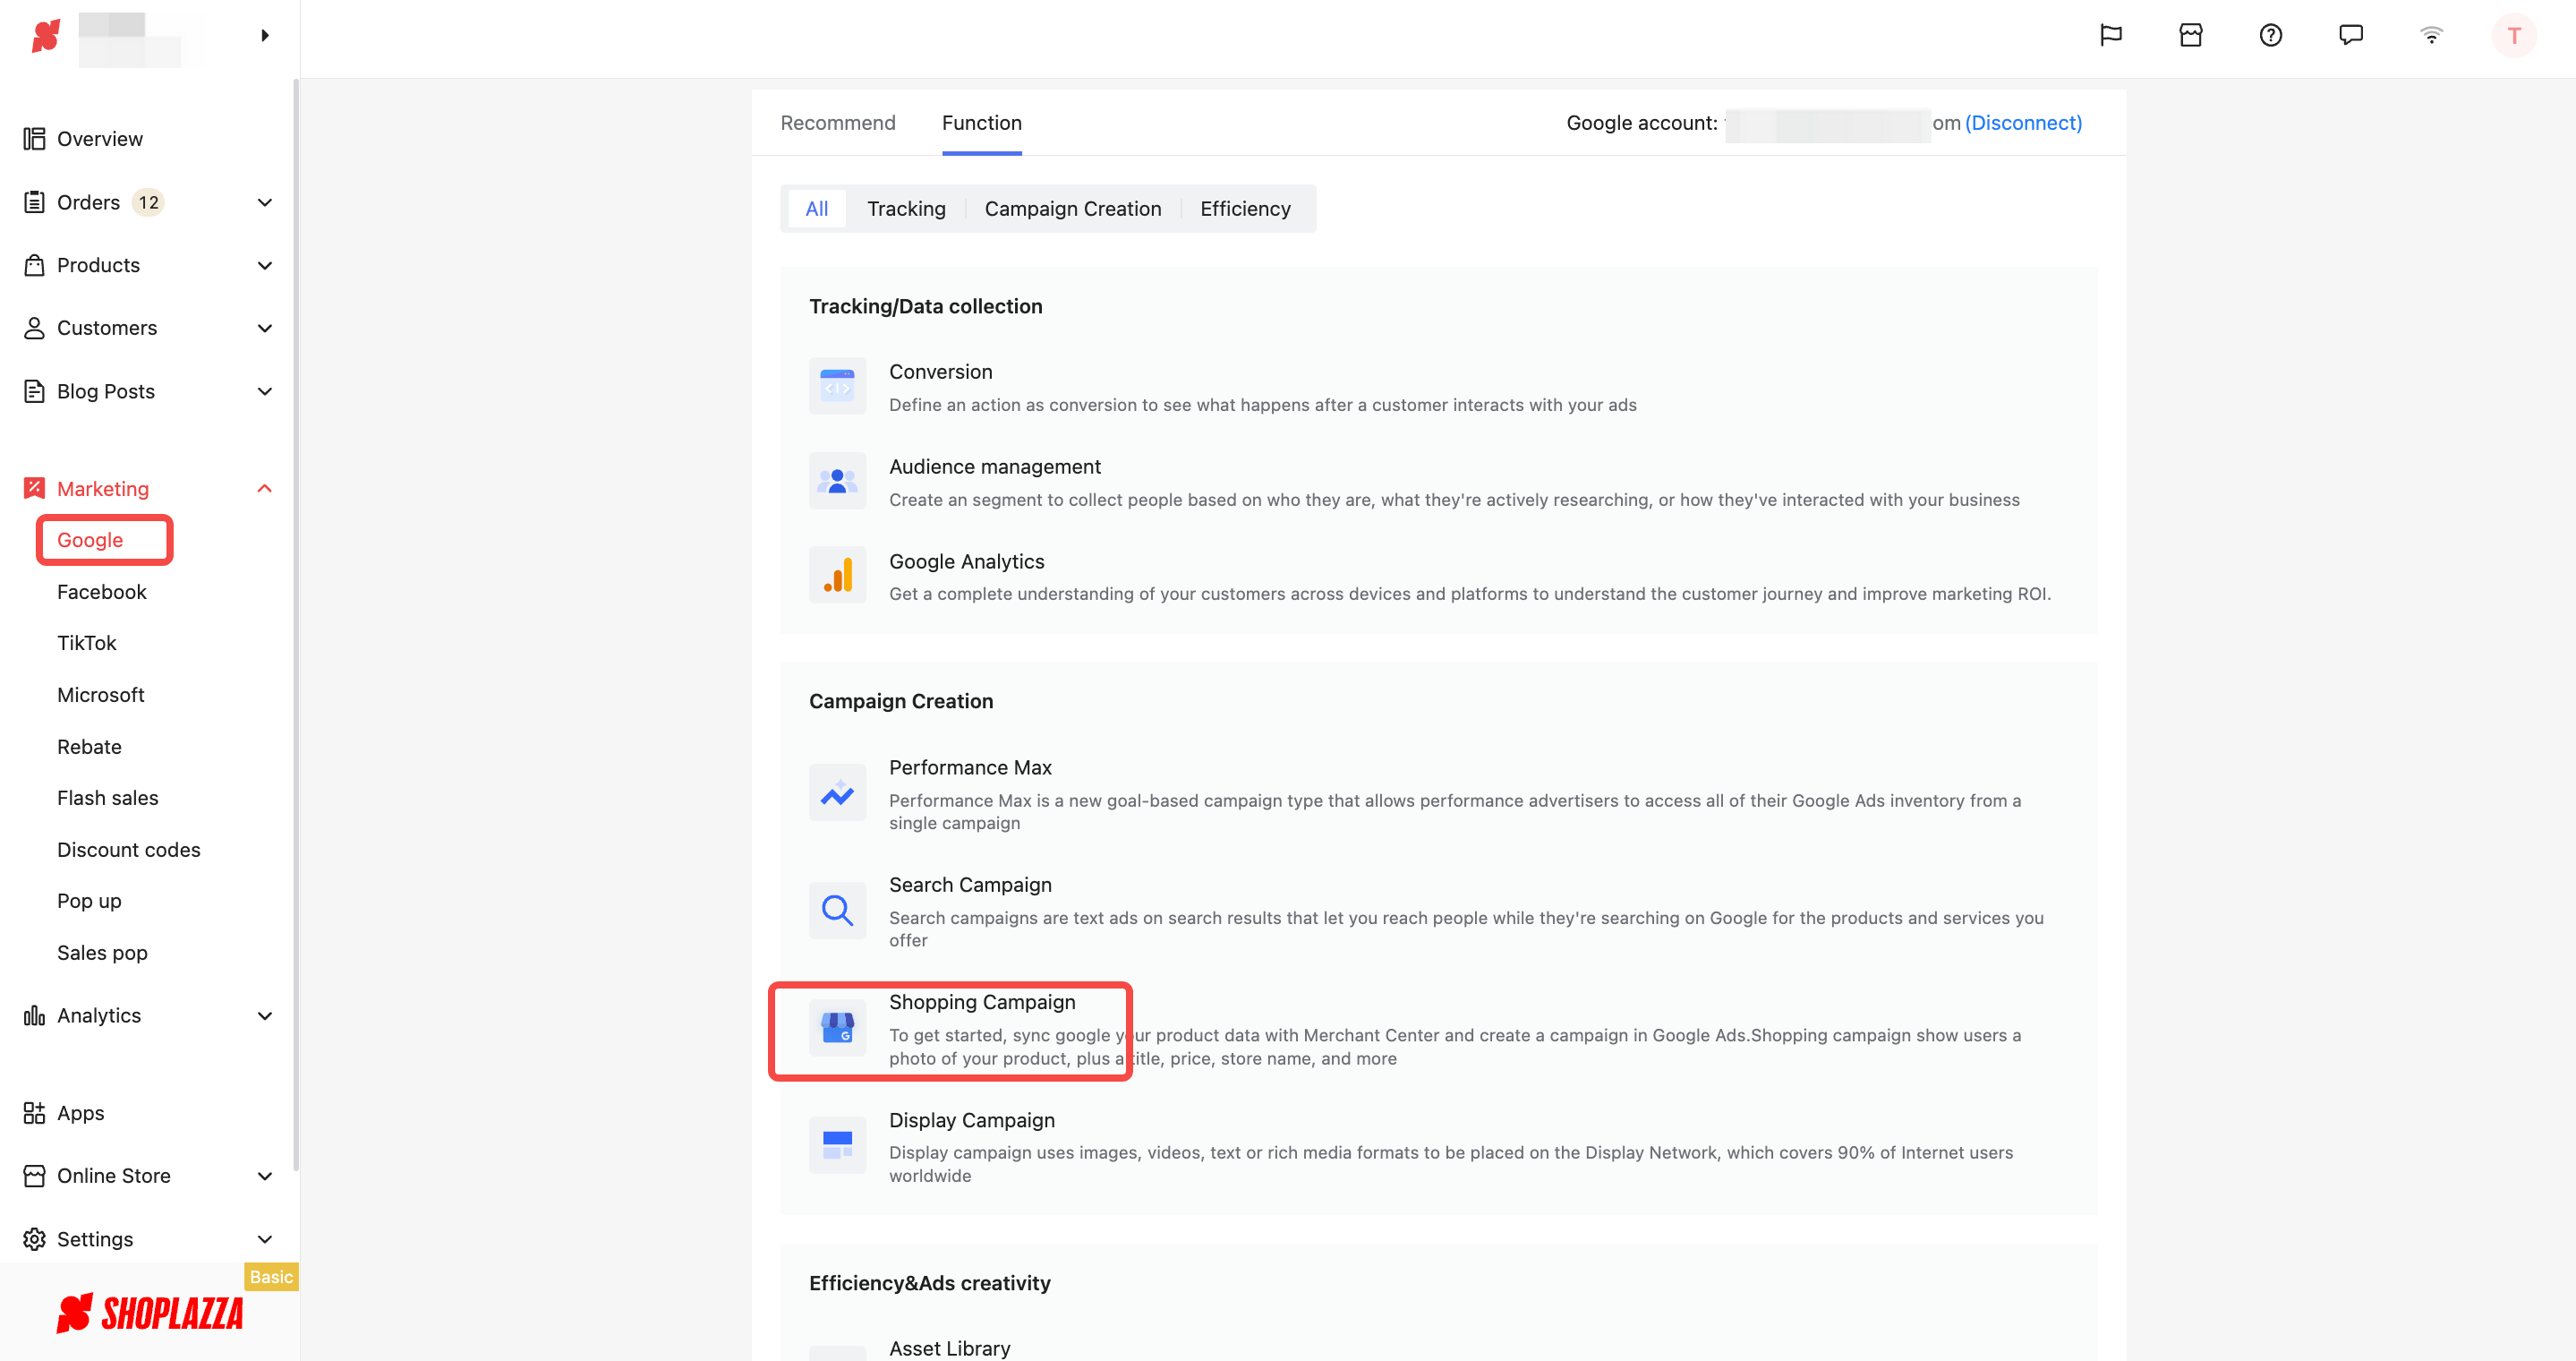Screen dimensions: 2576x1361
Task: Open the Performance Max campaign title
Action: [970, 768]
